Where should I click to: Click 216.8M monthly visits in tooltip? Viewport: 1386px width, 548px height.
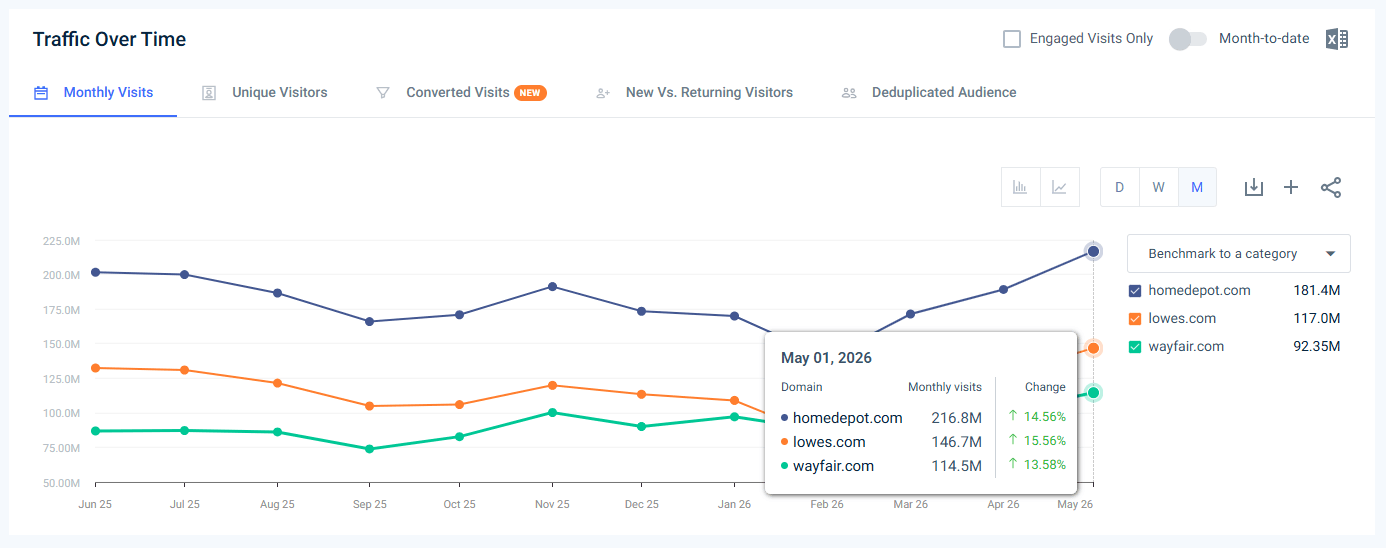click(x=957, y=418)
